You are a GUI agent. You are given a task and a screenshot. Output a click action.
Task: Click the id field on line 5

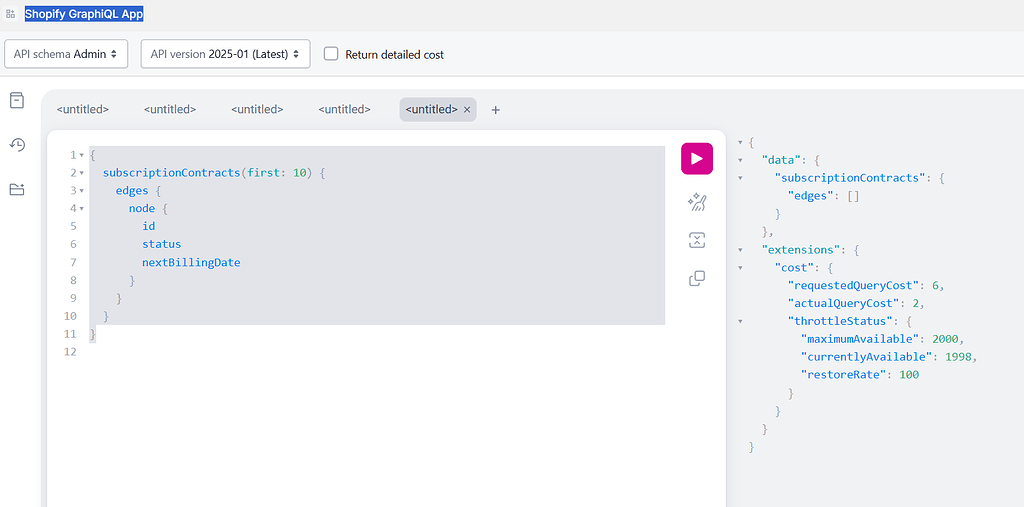(x=148, y=226)
